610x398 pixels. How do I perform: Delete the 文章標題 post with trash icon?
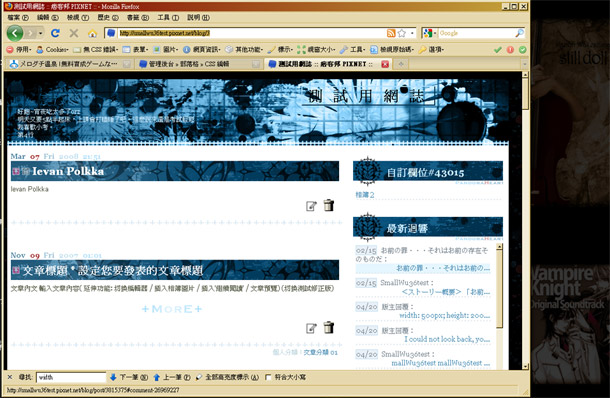click(329, 327)
